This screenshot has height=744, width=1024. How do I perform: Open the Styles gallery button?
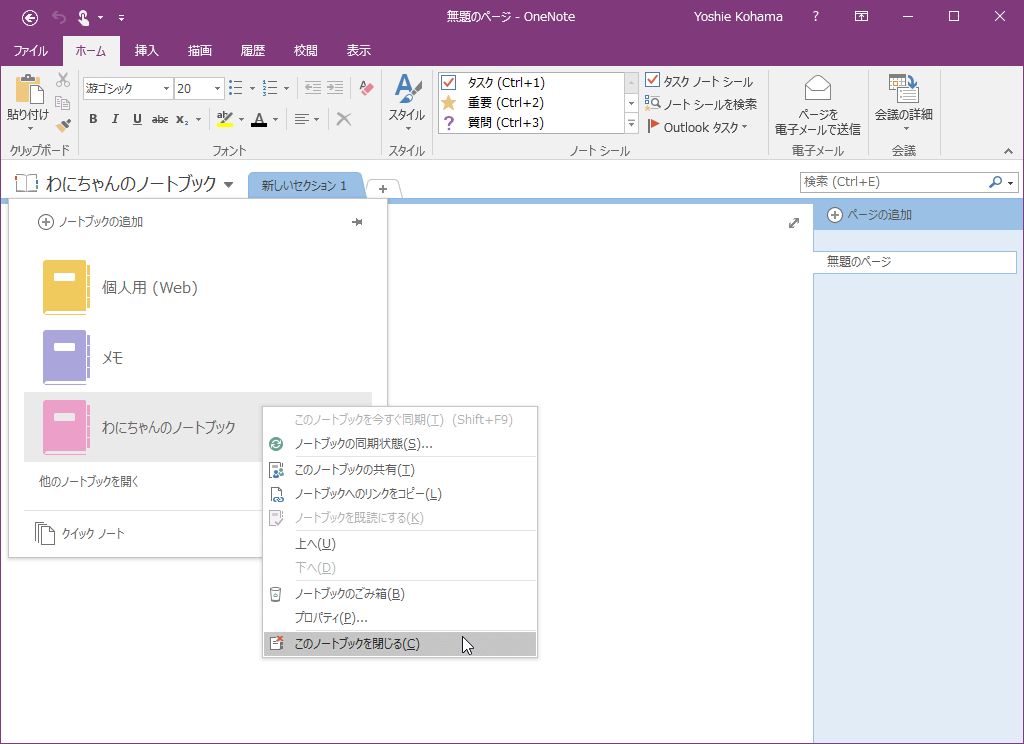coord(407,103)
